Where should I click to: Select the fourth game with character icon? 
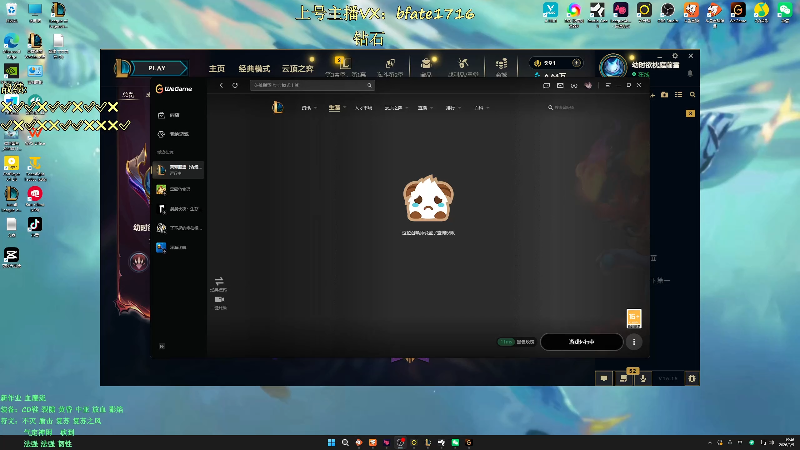(179, 228)
